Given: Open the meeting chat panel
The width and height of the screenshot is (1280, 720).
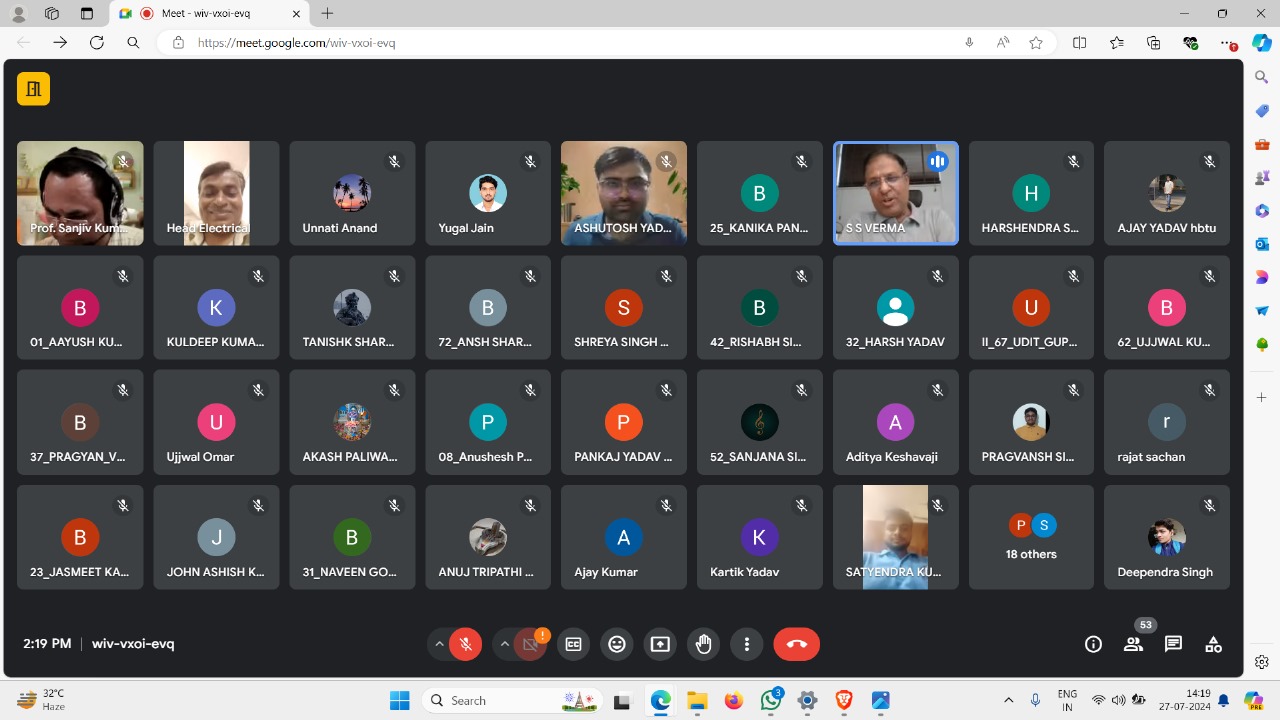Looking at the screenshot, I should 1173,645.
